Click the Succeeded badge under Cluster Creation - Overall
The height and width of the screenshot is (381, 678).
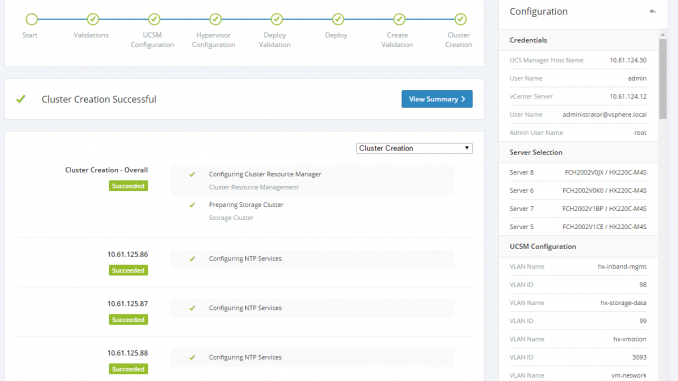coord(128,186)
